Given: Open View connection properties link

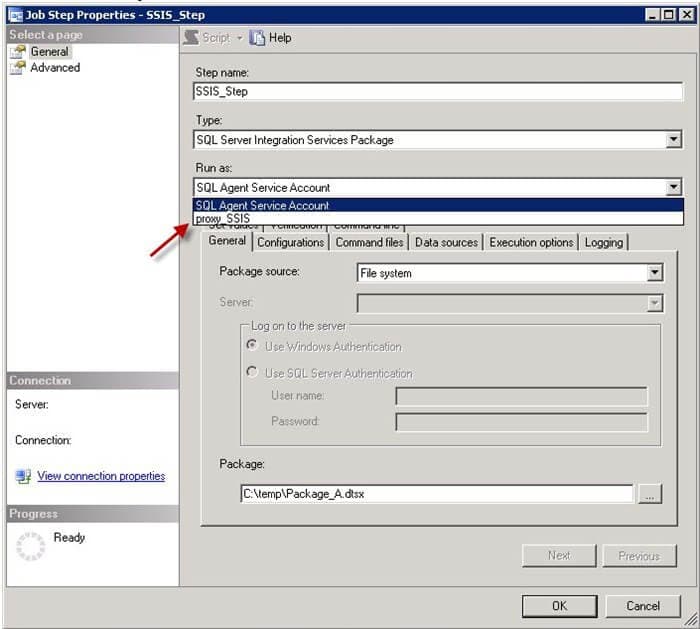Looking at the screenshot, I should click(101, 476).
